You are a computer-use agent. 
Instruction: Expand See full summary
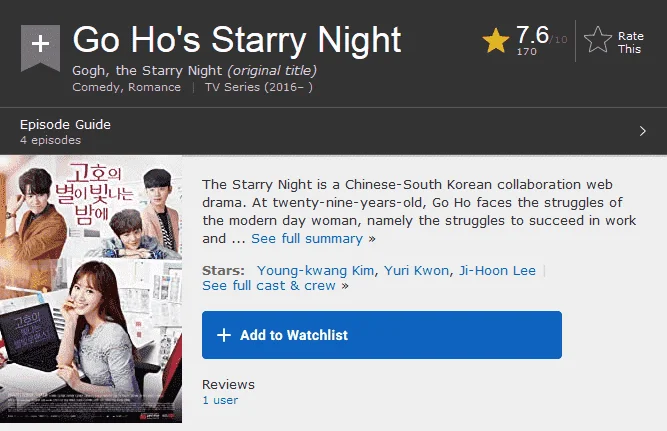(307, 239)
